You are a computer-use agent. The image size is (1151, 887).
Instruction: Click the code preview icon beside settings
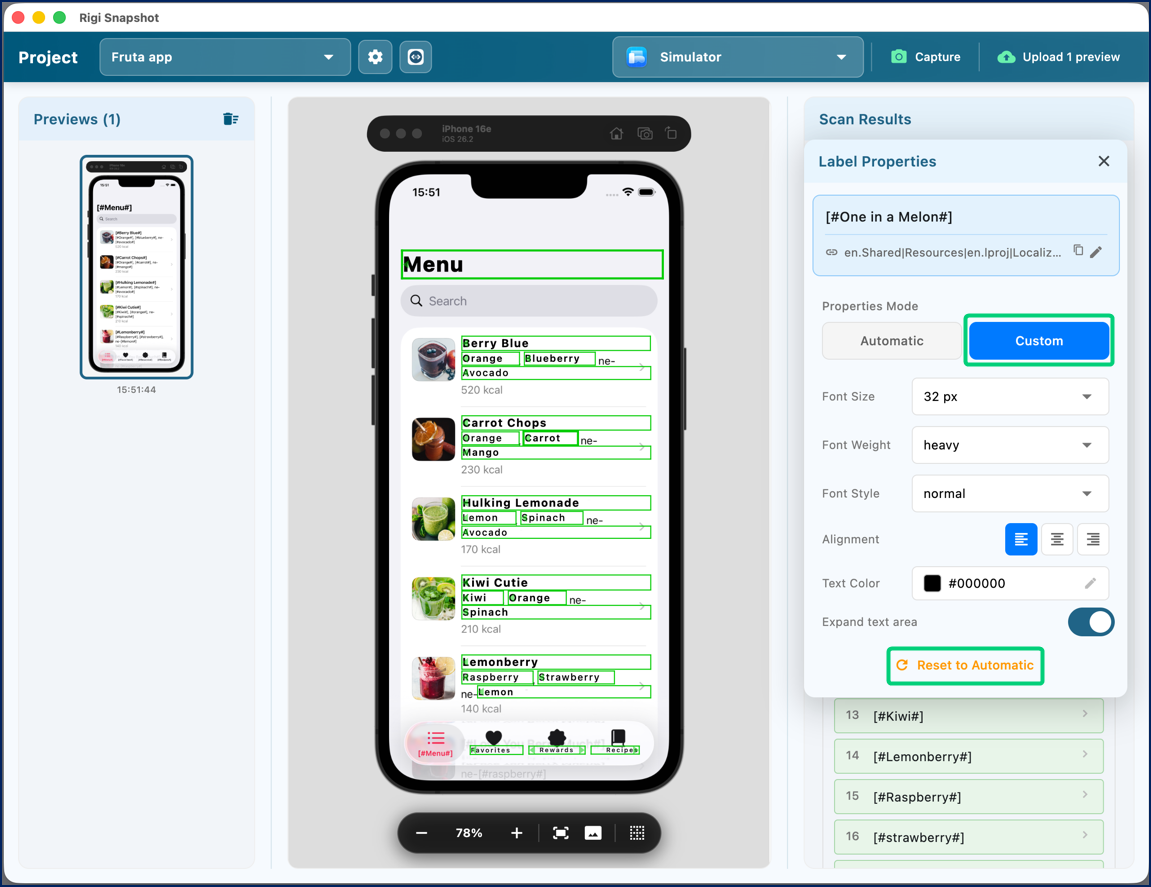click(x=415, y=57)
